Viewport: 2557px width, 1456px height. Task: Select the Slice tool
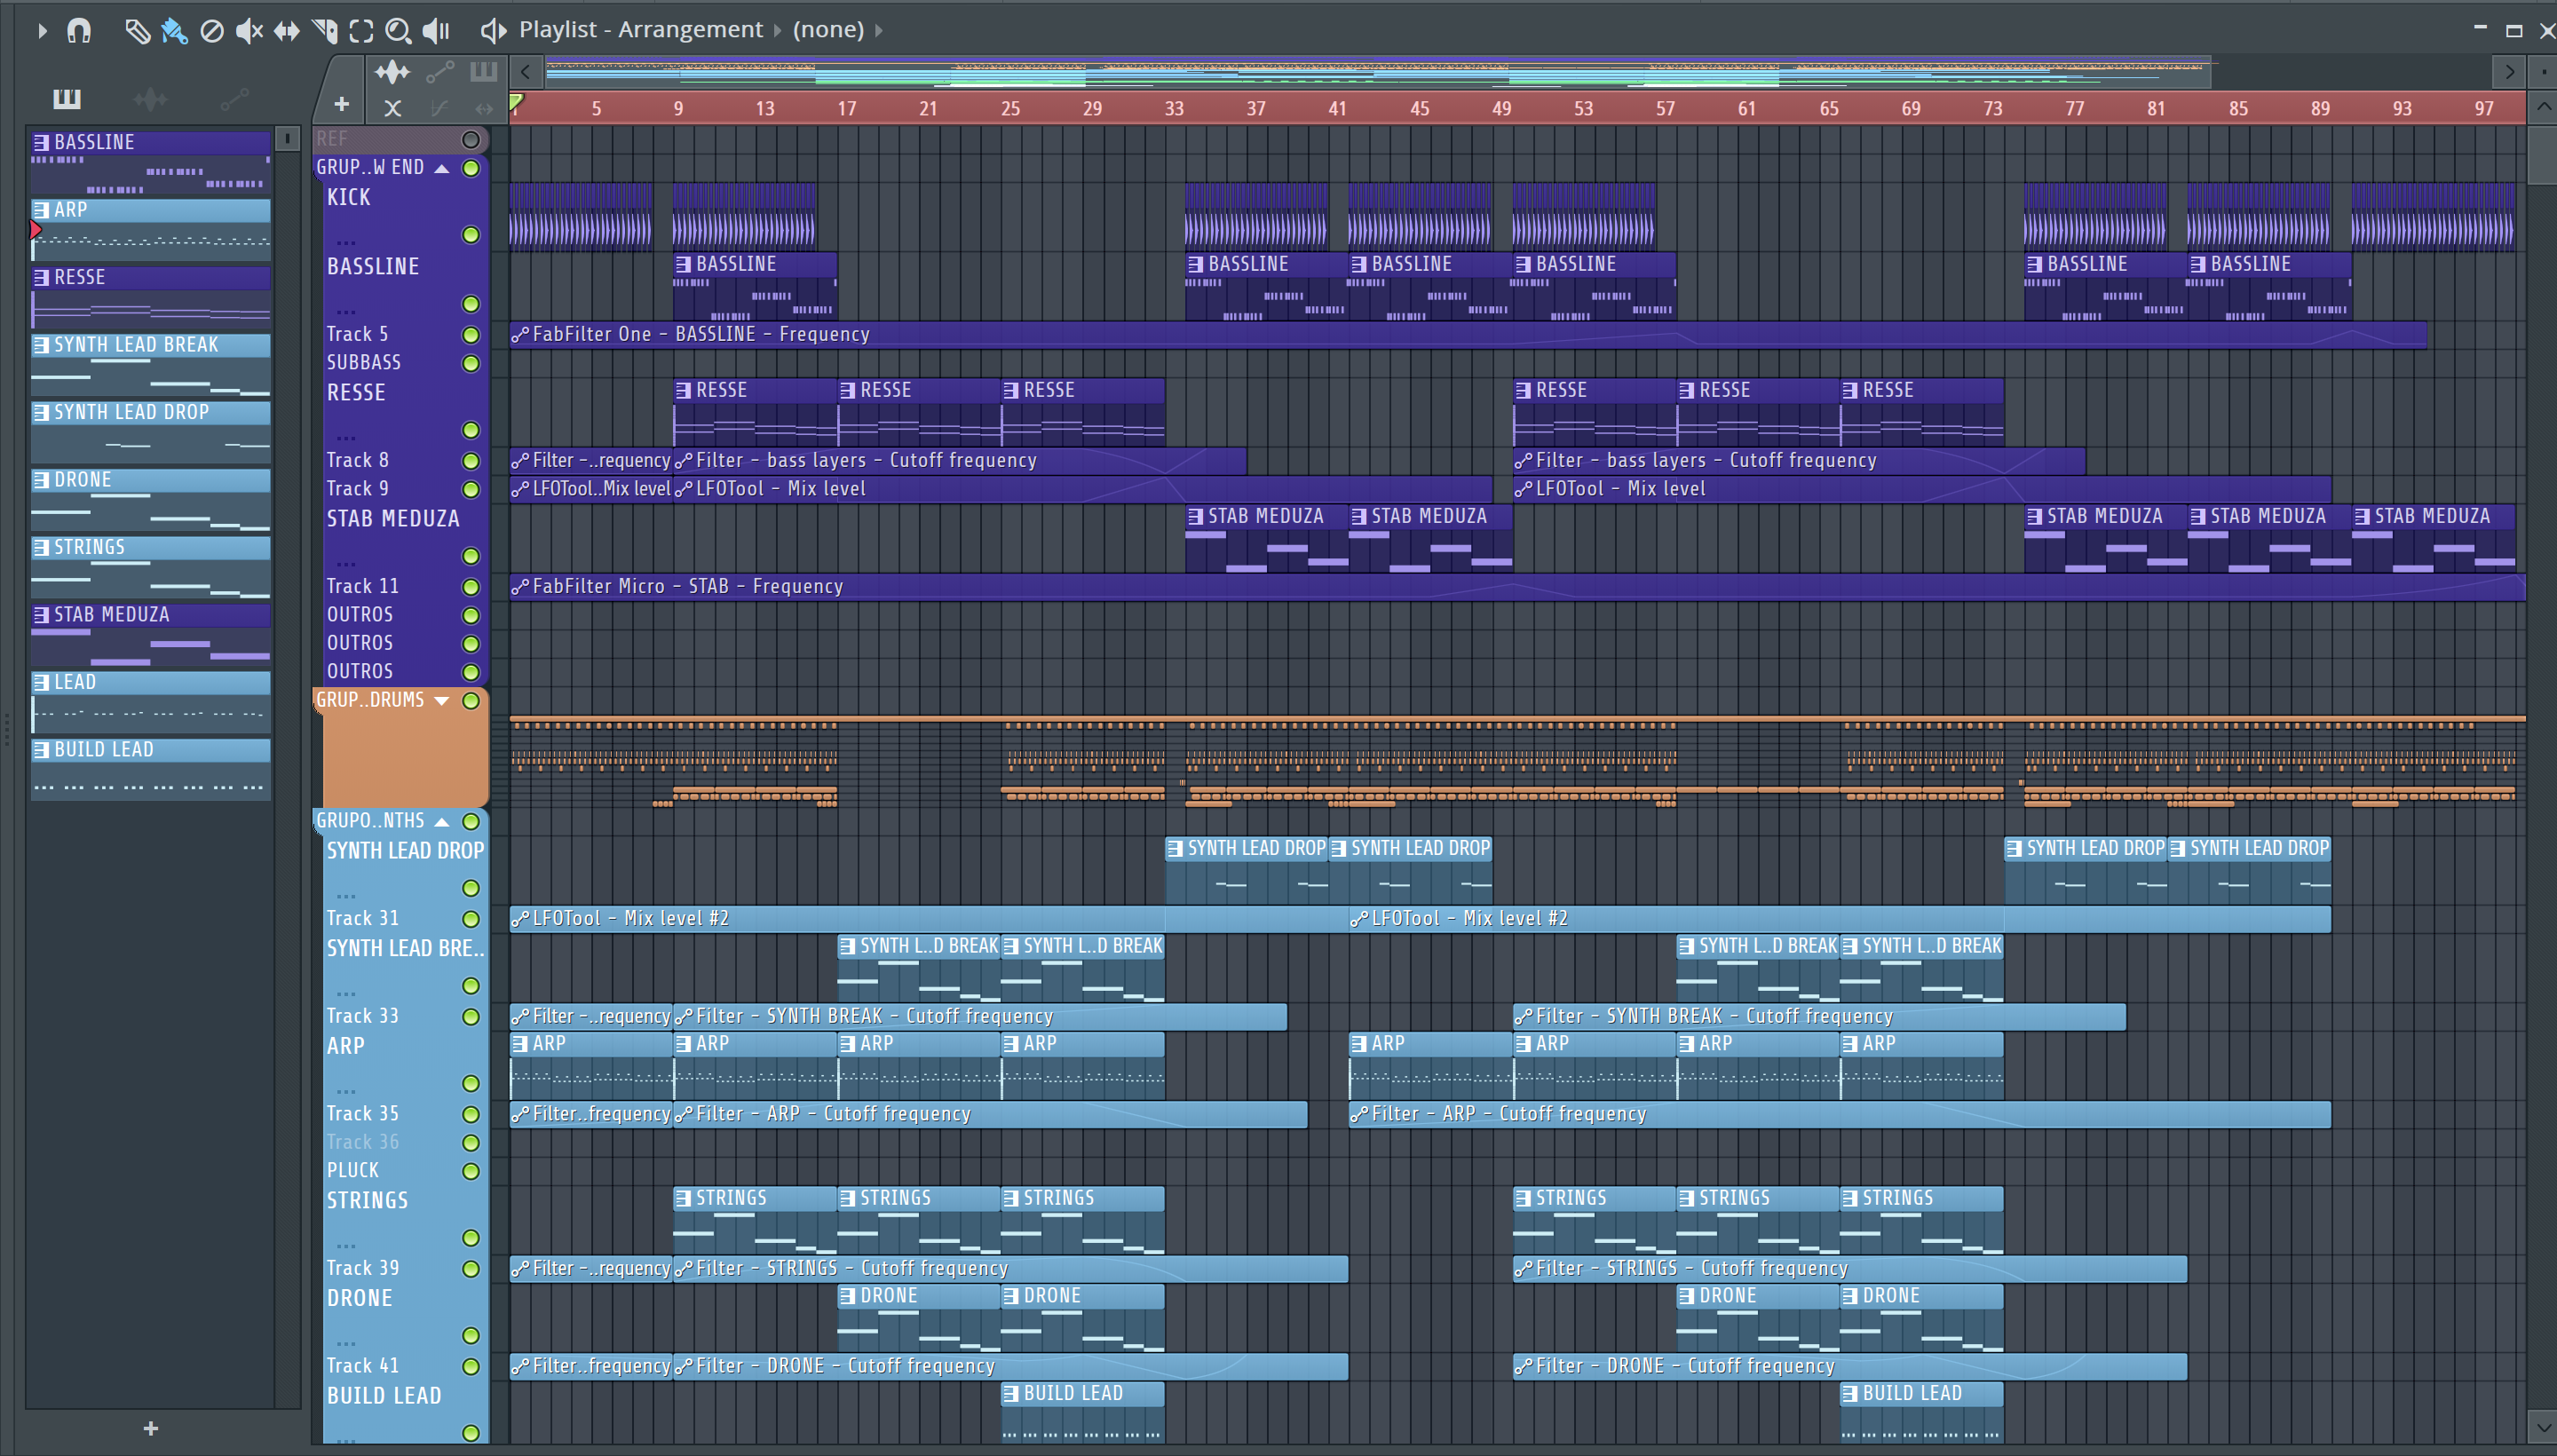coord(324,31)
